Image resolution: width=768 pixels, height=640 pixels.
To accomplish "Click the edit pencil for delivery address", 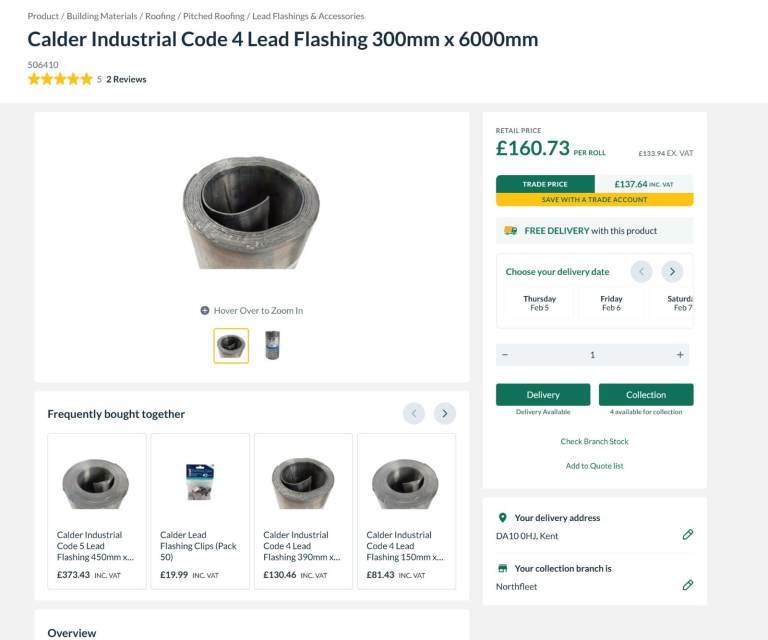I will coord(687,535).
